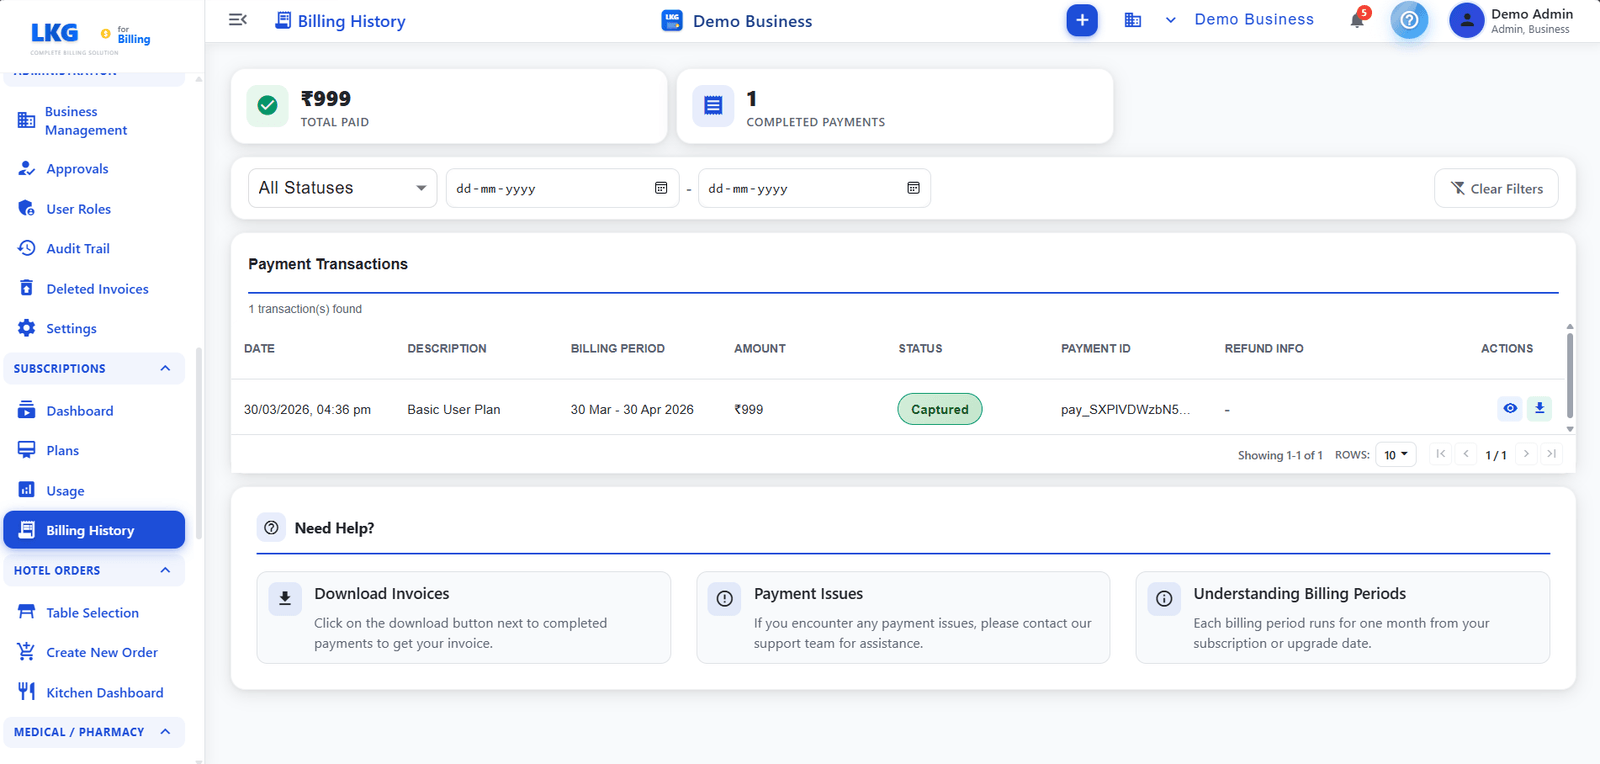Click the DATE column header
The width and height of the screenshot is (1600, 764).
tap(259, 349)
